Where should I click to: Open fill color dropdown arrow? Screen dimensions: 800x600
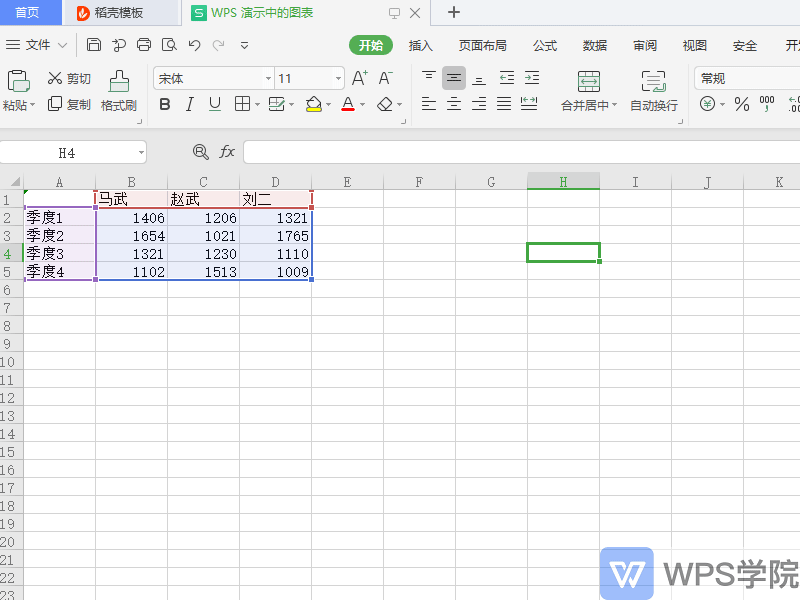click(x=328, y=105)
